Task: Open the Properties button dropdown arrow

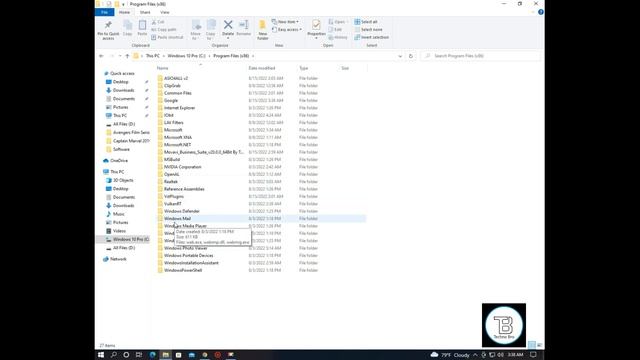Action: tap(316, 38)
